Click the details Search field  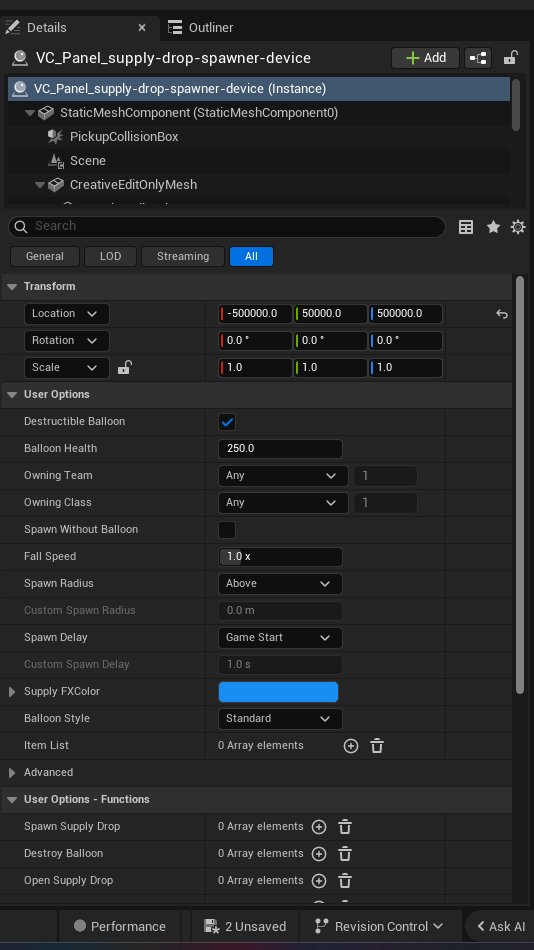[x=227, y=227]
